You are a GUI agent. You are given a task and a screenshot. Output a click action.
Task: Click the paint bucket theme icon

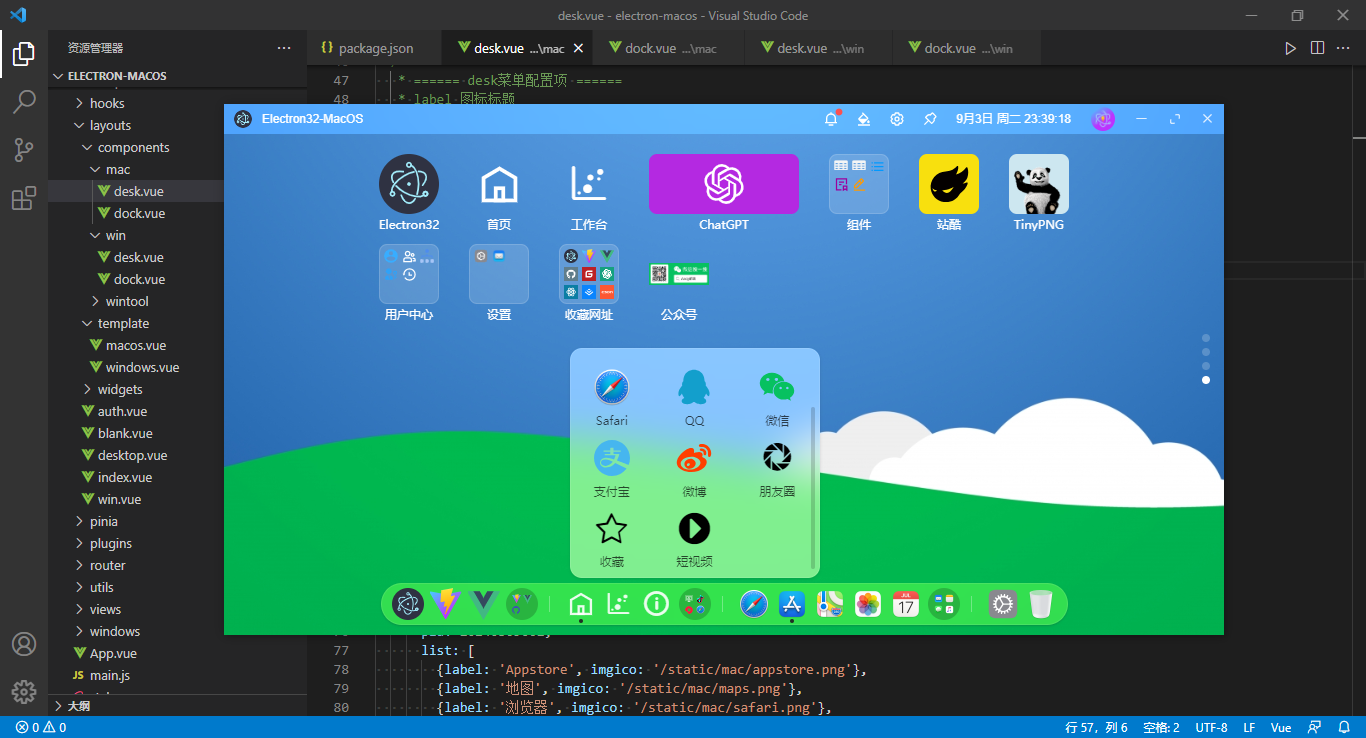pyautogui.click(x=864, y=119)
